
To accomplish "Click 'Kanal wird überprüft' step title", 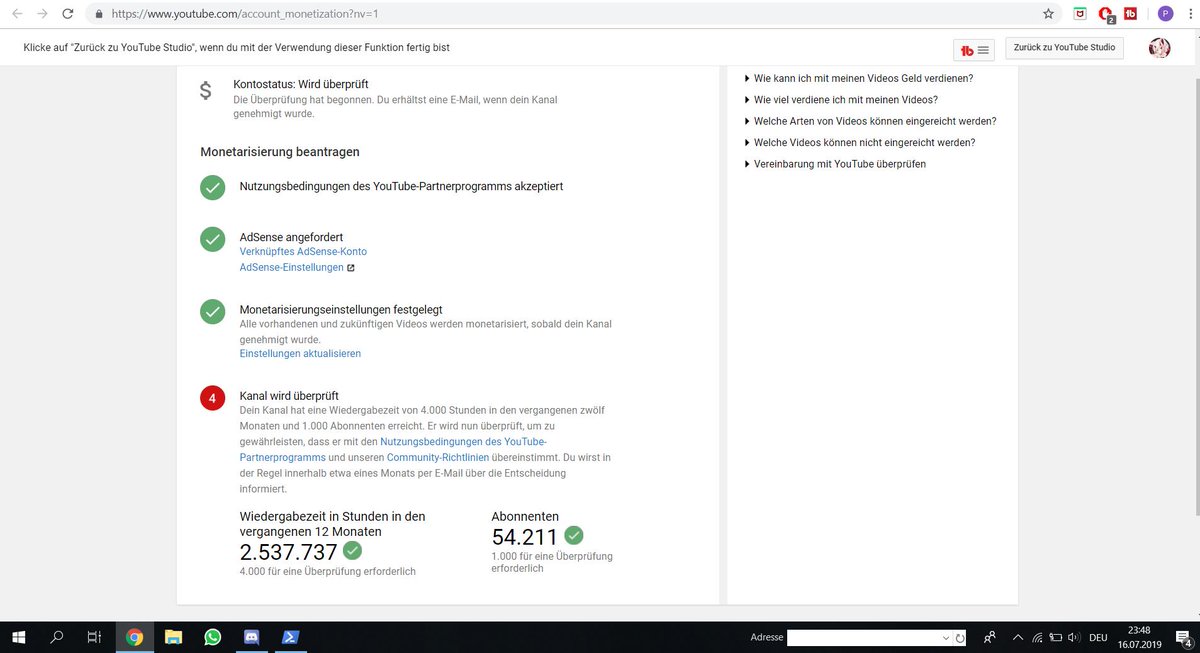I will (289, 396).
